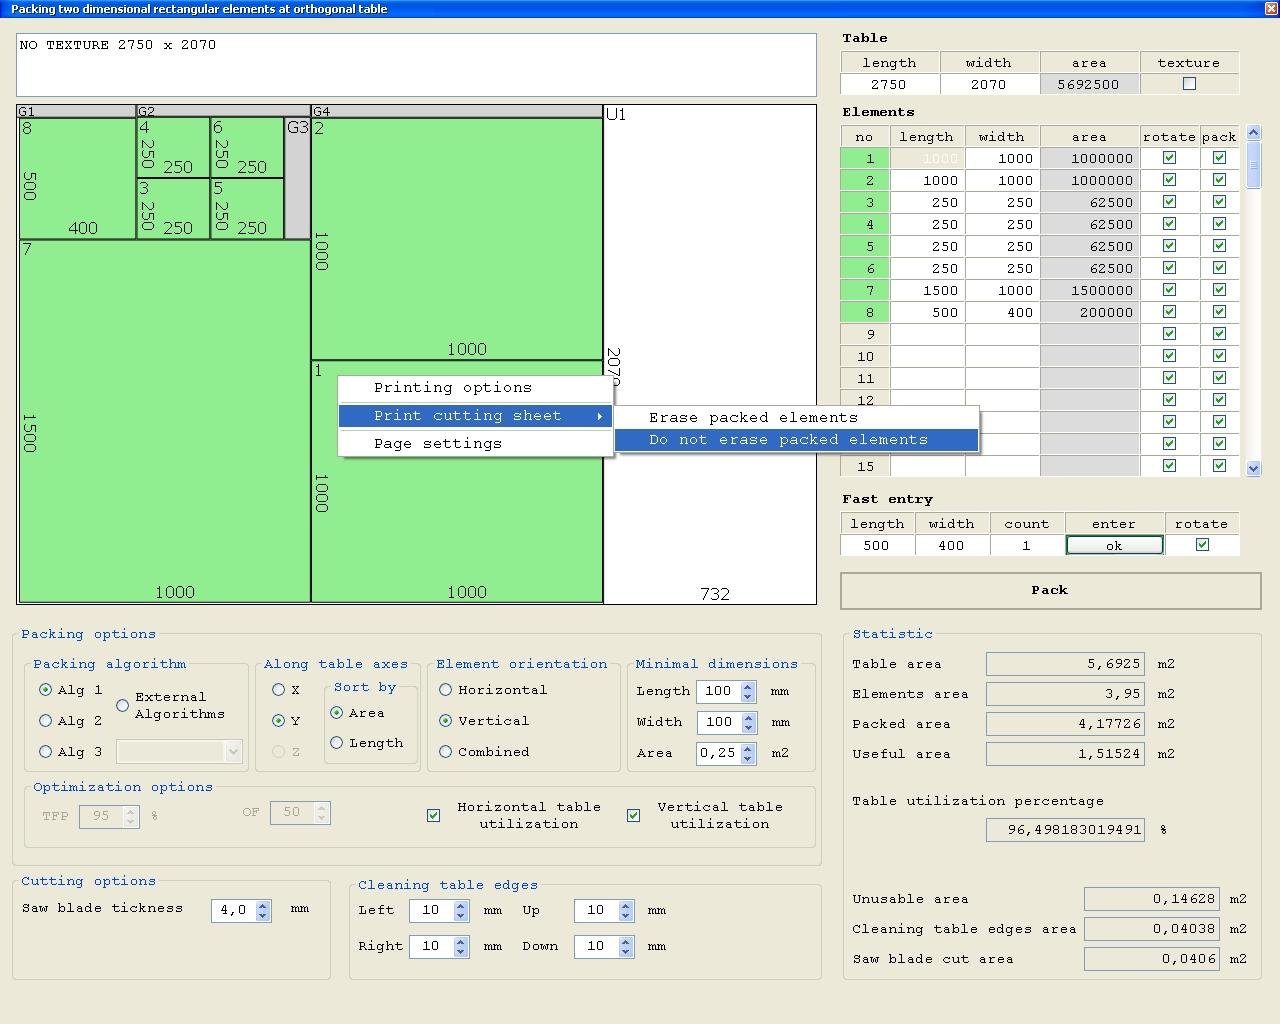The height and width of the screenshot is (1024, 1280).
Task: Increase Left cleaning edge value
Action: (x=461, y=905)
